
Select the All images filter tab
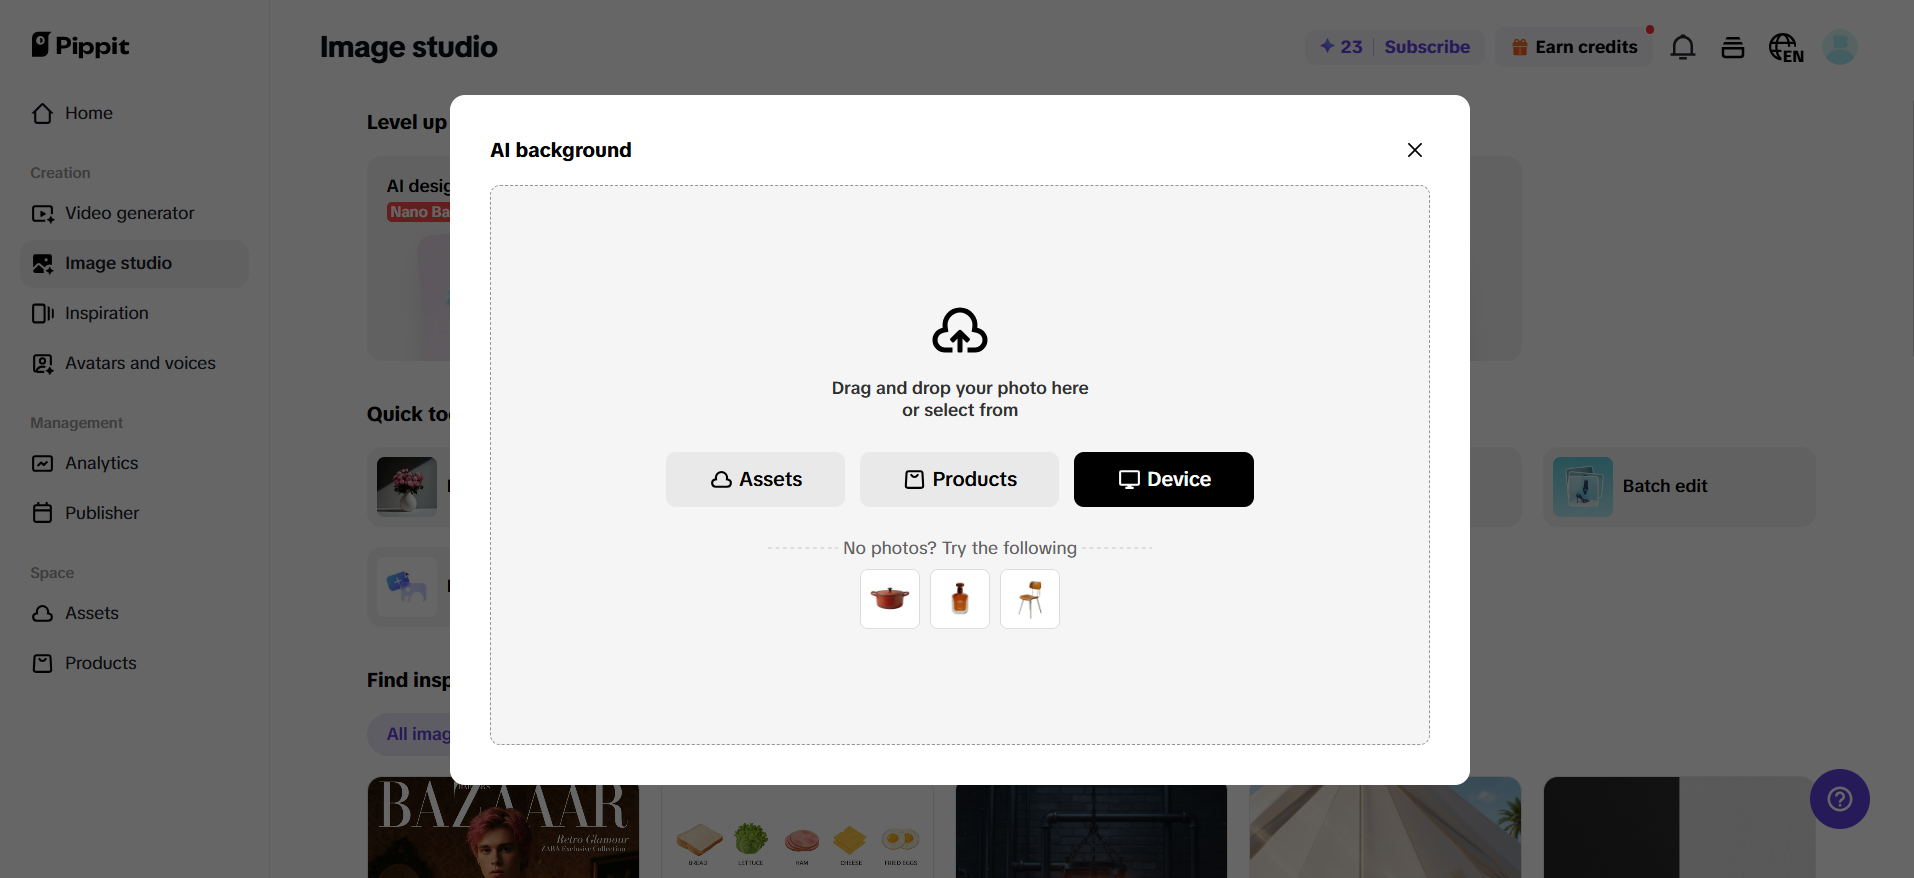pyautogui.click(x=418, y=734)
